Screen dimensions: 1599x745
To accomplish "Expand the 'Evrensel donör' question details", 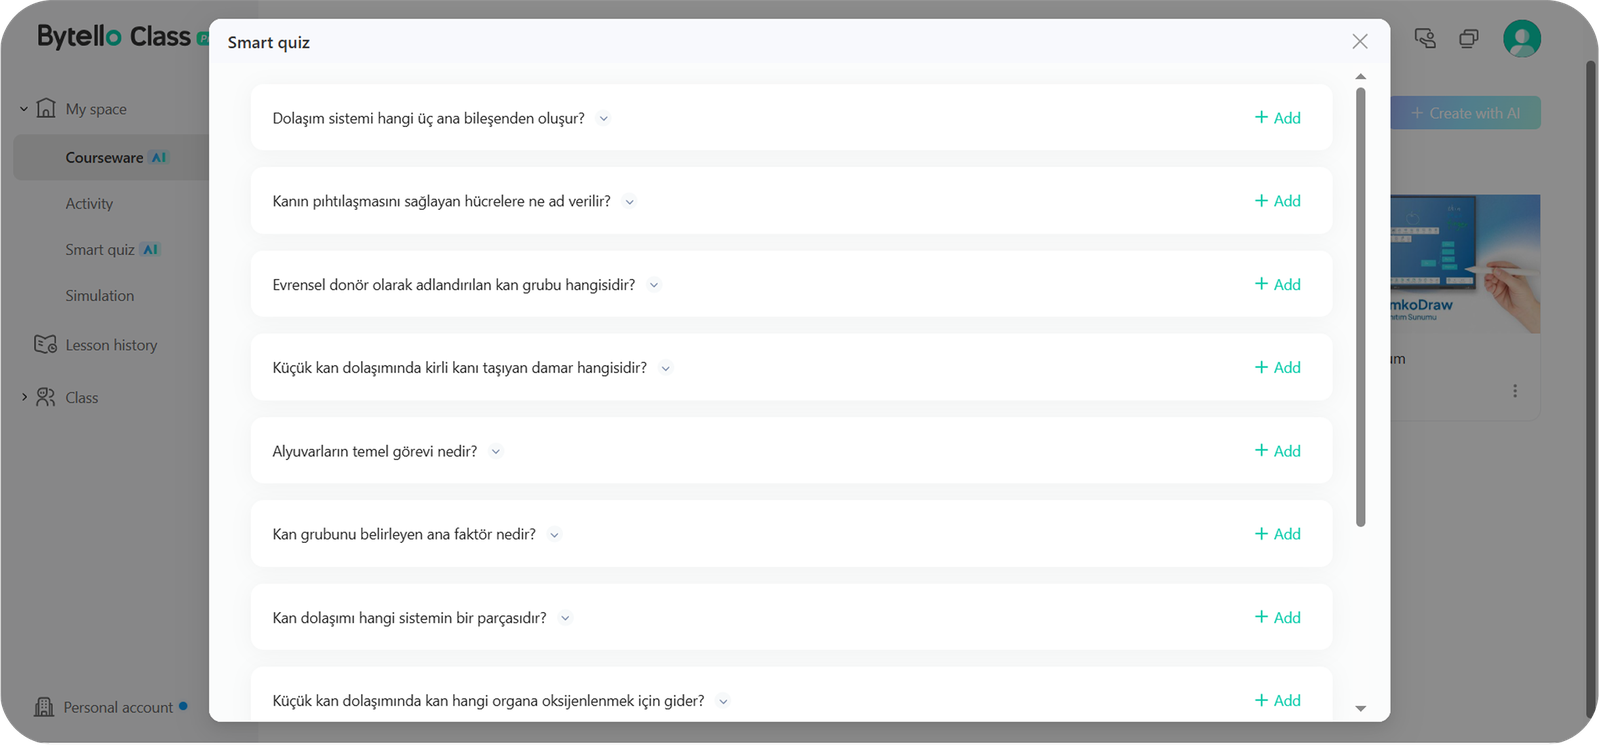I will 654,285.
